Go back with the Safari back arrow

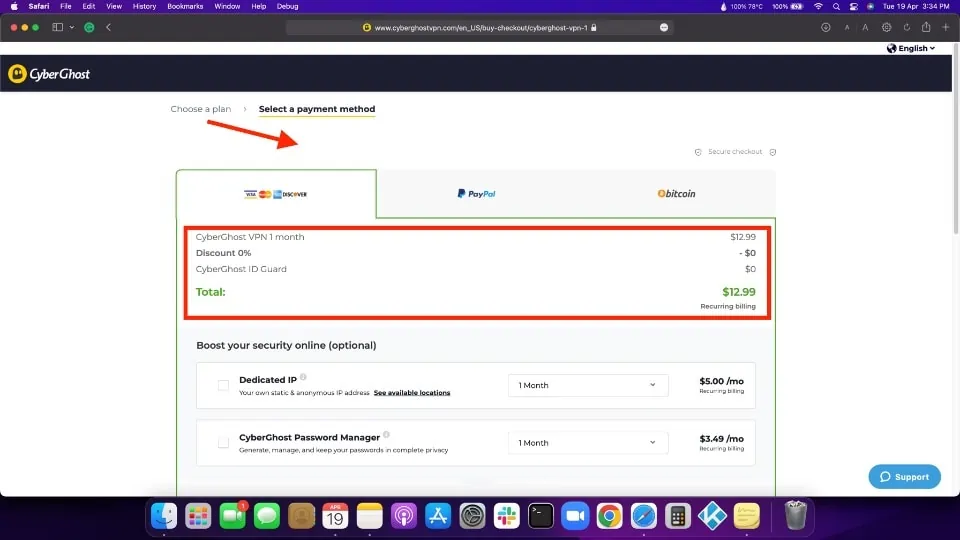click(108, 27)
